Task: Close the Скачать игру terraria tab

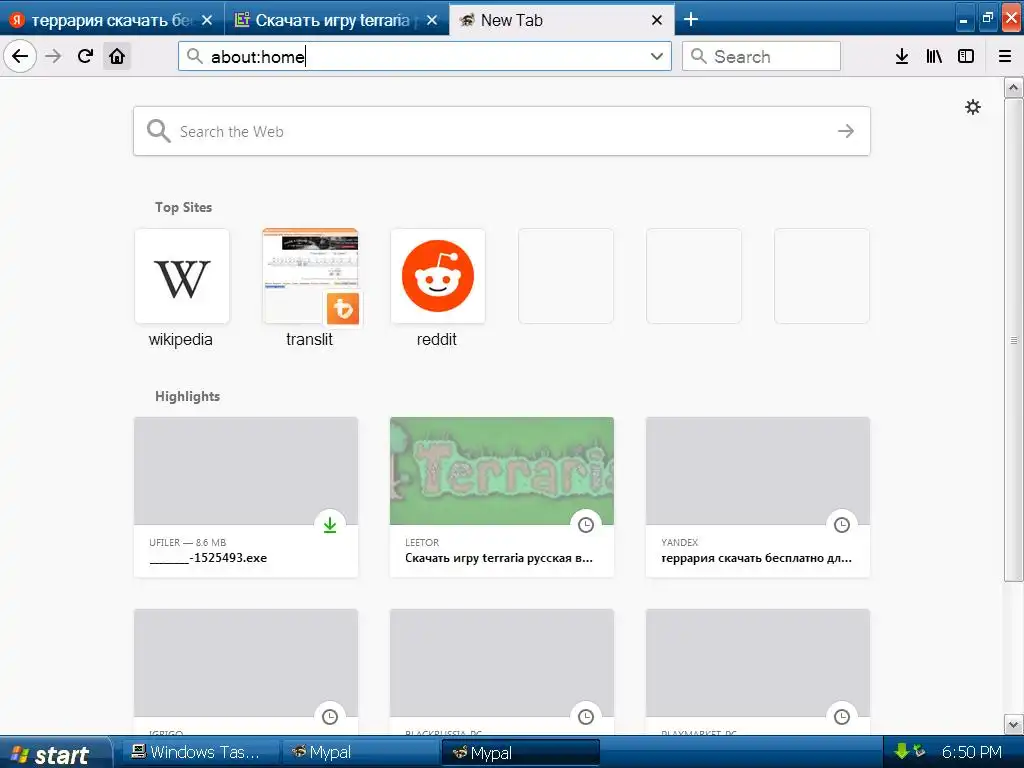Action: [x=432, y=20]
